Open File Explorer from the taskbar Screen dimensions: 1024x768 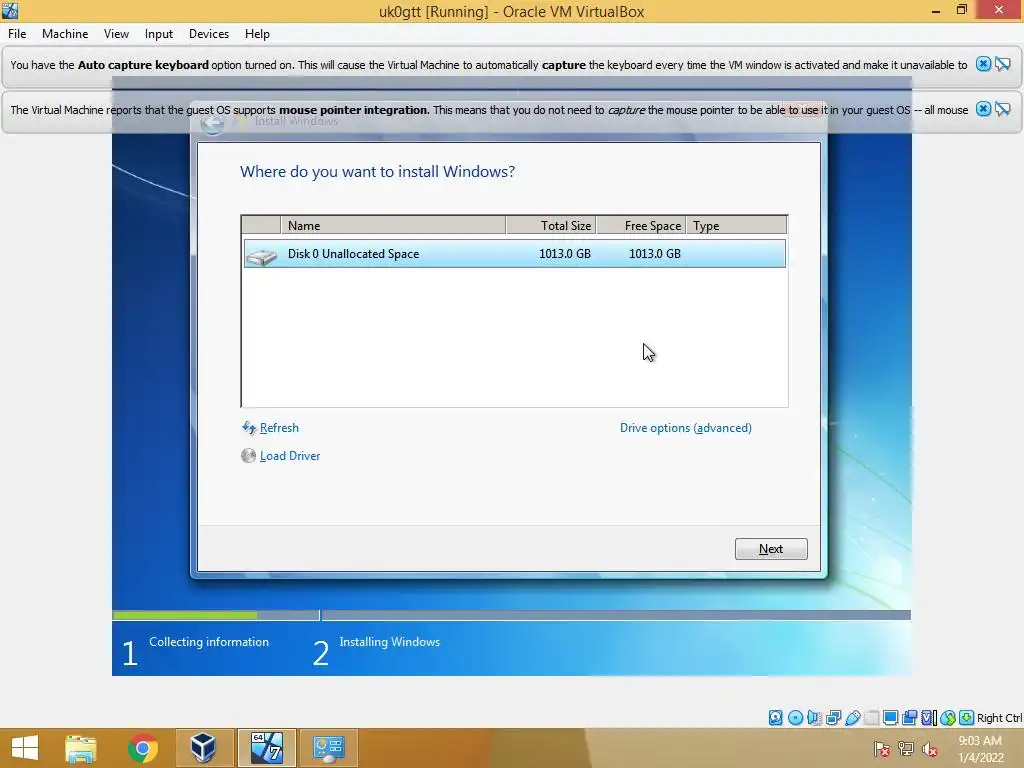[80, 748]
